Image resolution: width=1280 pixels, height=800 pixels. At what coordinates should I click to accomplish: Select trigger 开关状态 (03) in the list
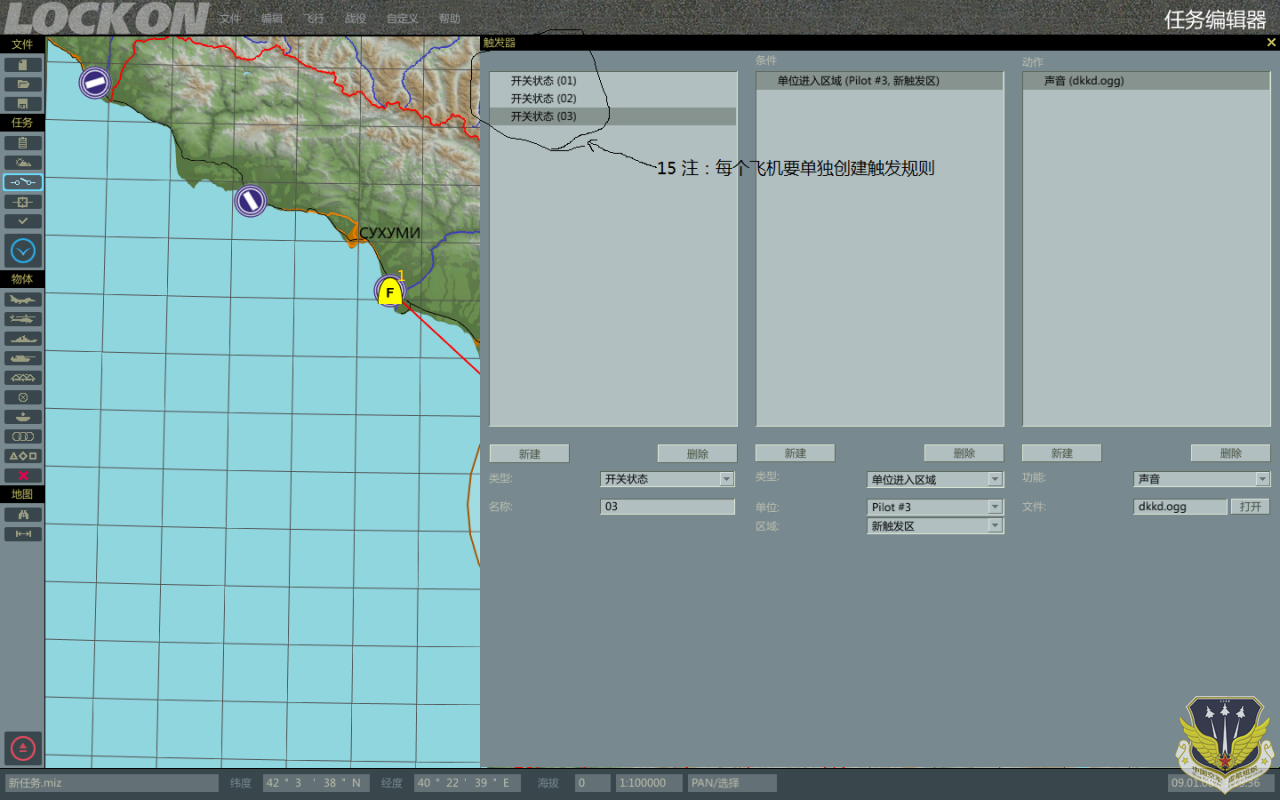[x=613, y=117]
